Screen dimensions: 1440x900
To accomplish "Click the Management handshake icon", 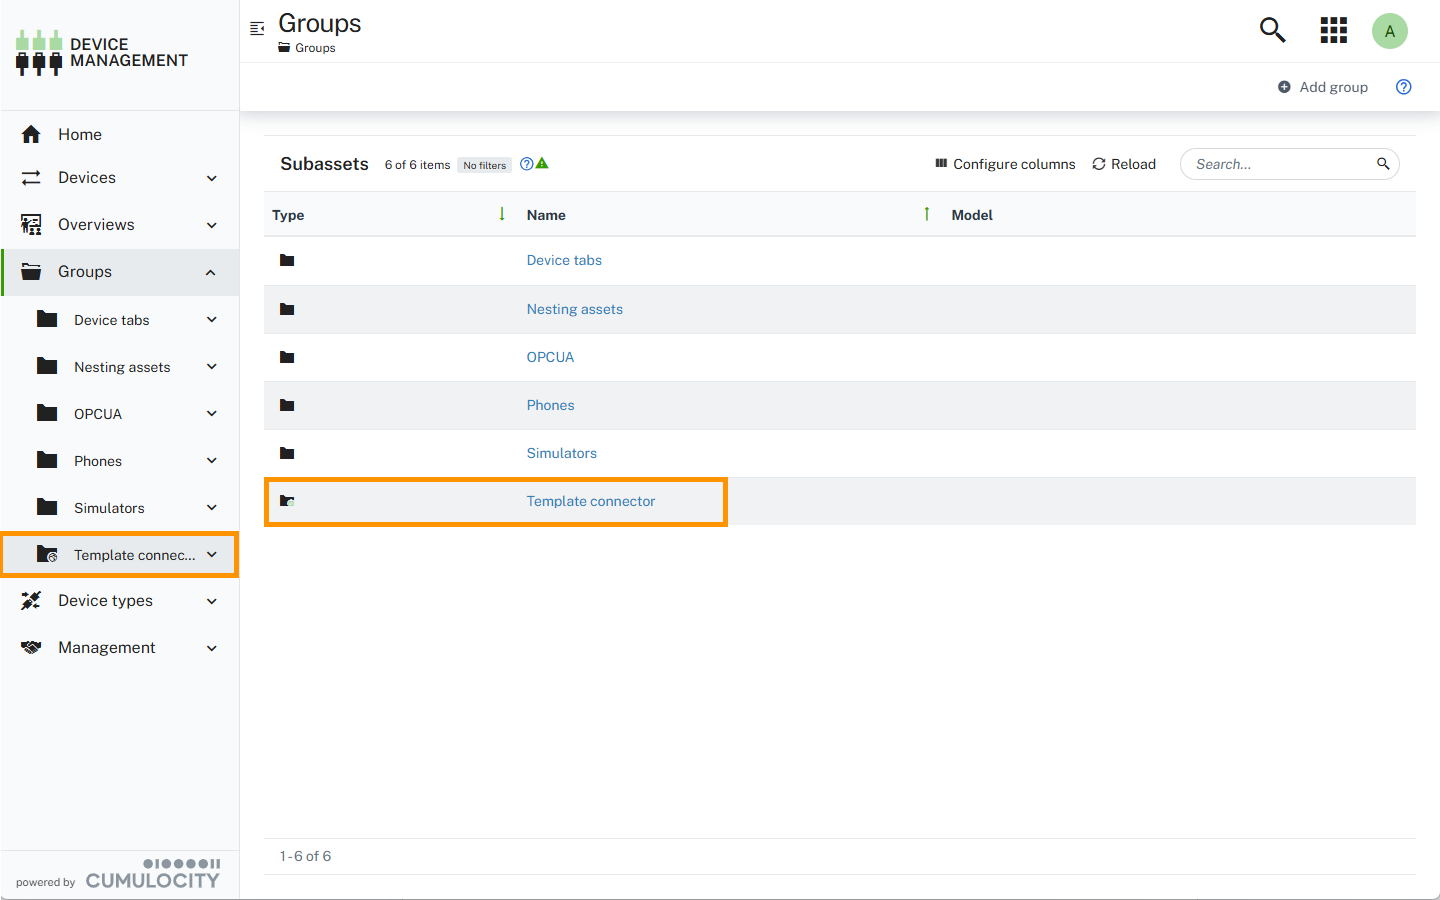I will click(31, 647).
